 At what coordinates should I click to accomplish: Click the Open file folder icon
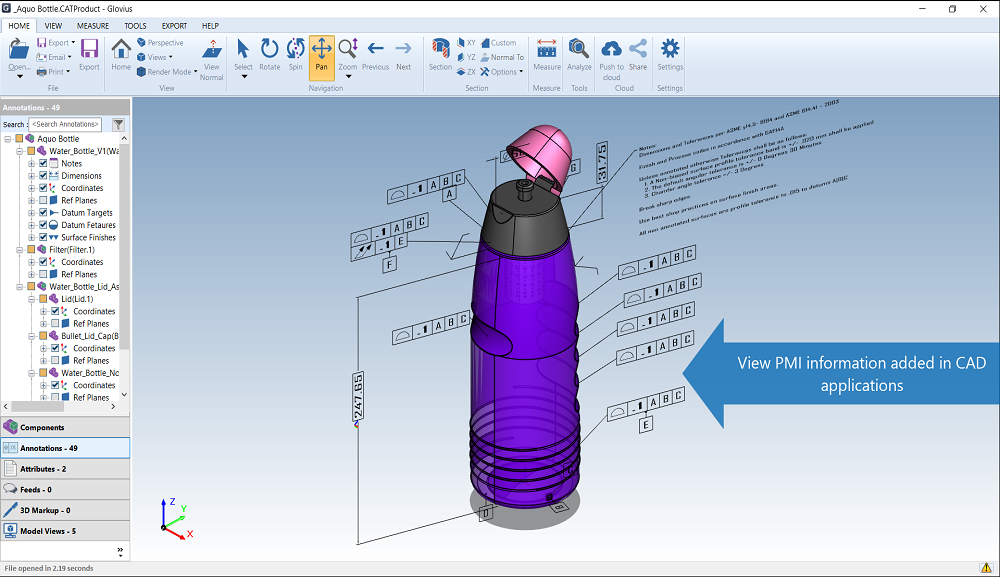pyautogui.click(x=18, y=49)
